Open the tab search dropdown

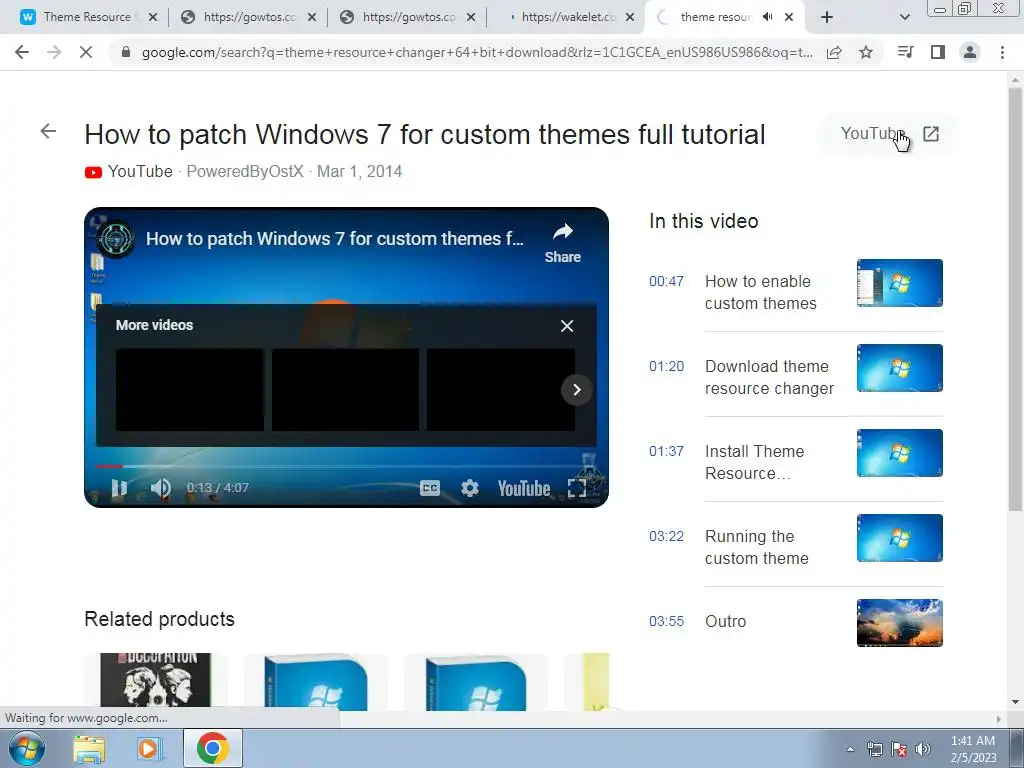click(x=904, y=17)
